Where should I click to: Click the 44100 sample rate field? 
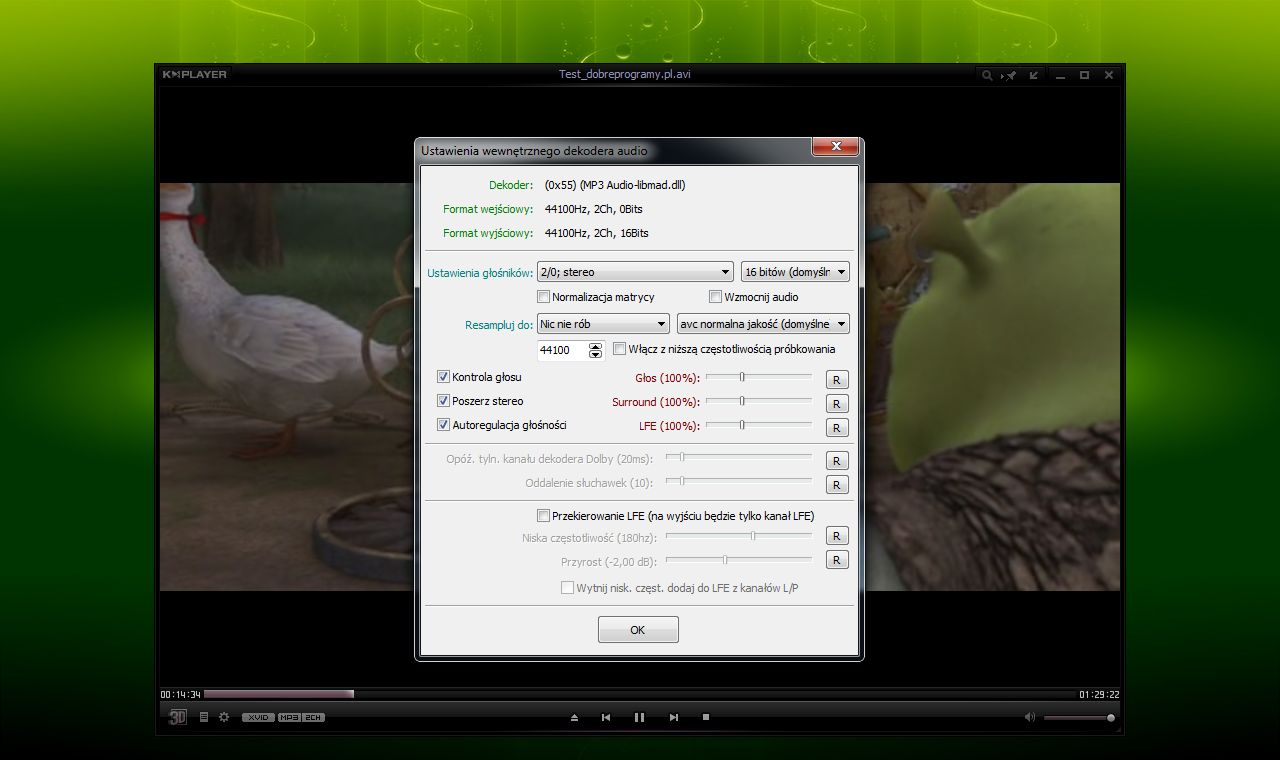pyautogui.click(x=562, y=350)
